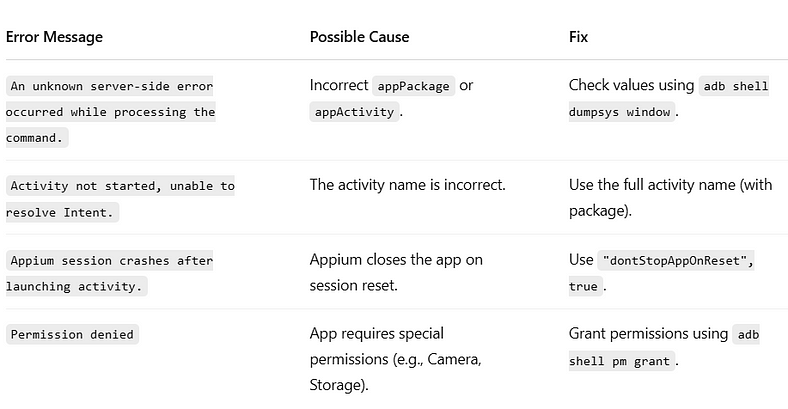The height and width of the screenshot is (409, 788).
Task: Click the Permission denied code label
Action: [x=72, y=335]
